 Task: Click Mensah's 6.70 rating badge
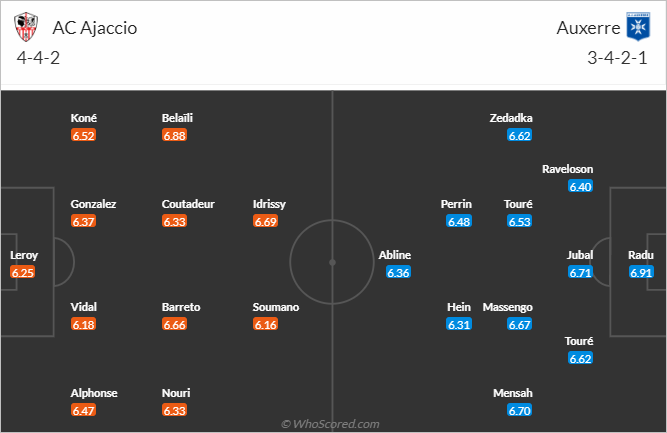519,410
